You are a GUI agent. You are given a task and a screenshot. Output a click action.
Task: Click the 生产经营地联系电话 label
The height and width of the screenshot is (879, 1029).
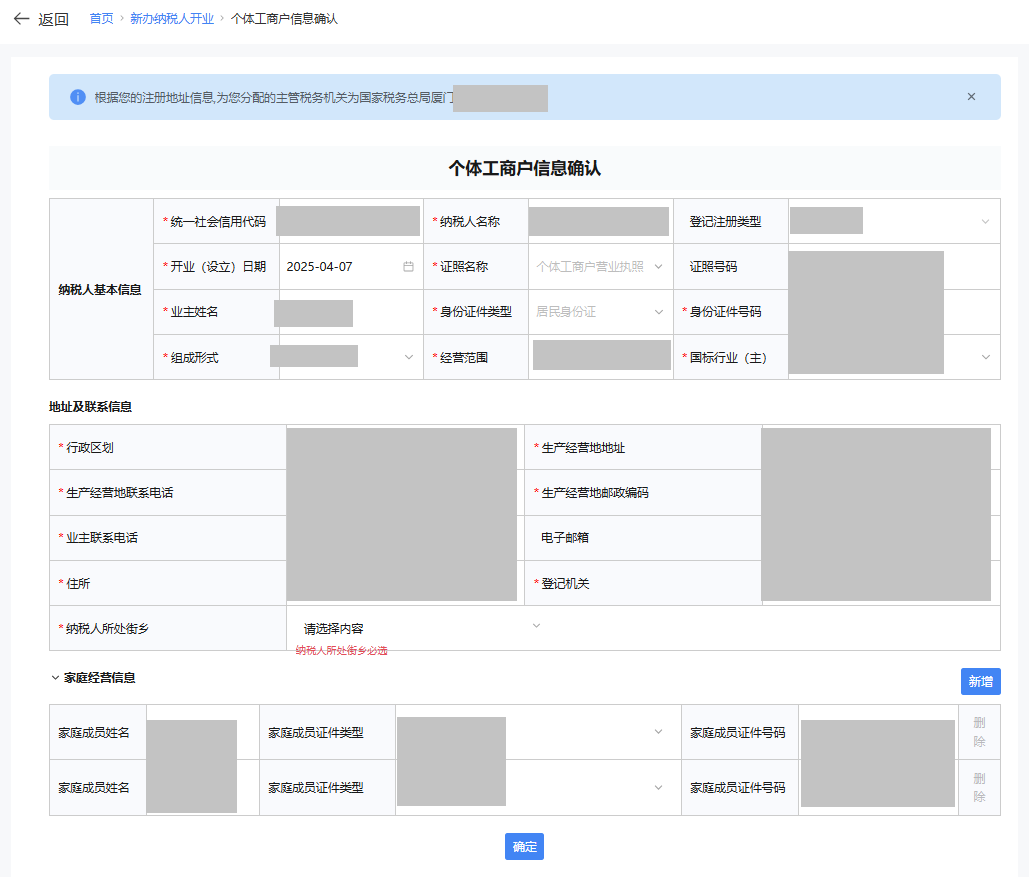pos(119,492)
